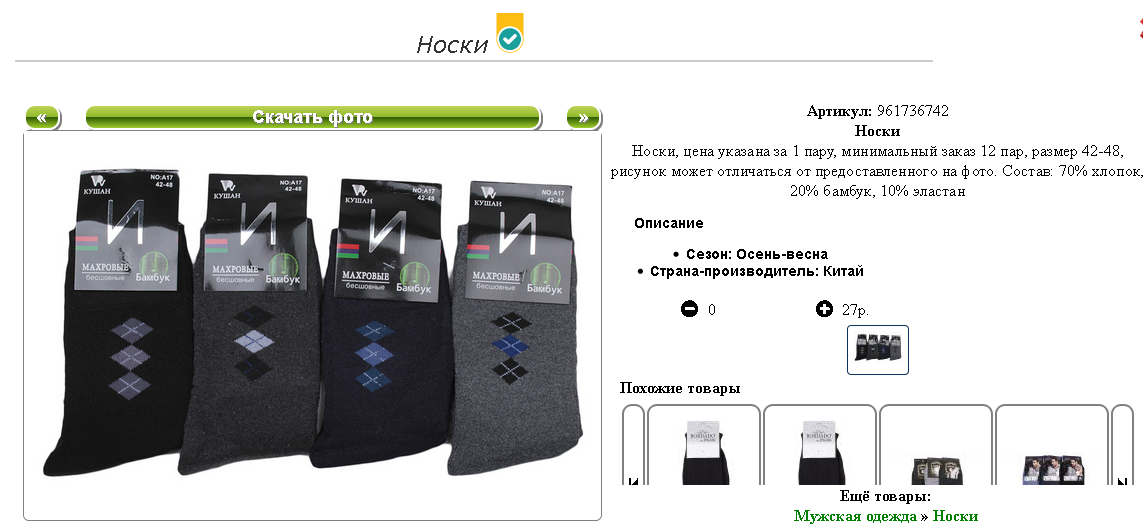Click the article number 961736742
Viewport: 1143px width, 524px height.
coord(913,111)
